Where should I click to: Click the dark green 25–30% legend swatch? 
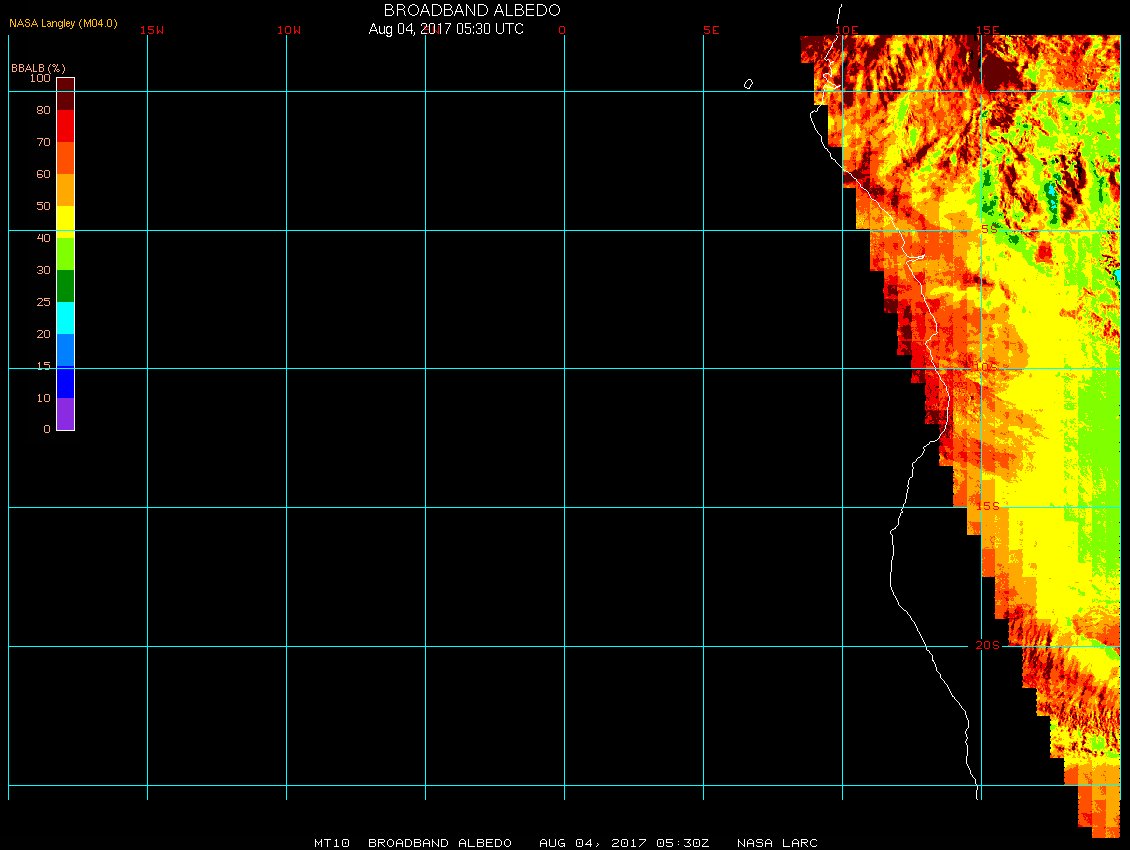(x=65, y=286)
